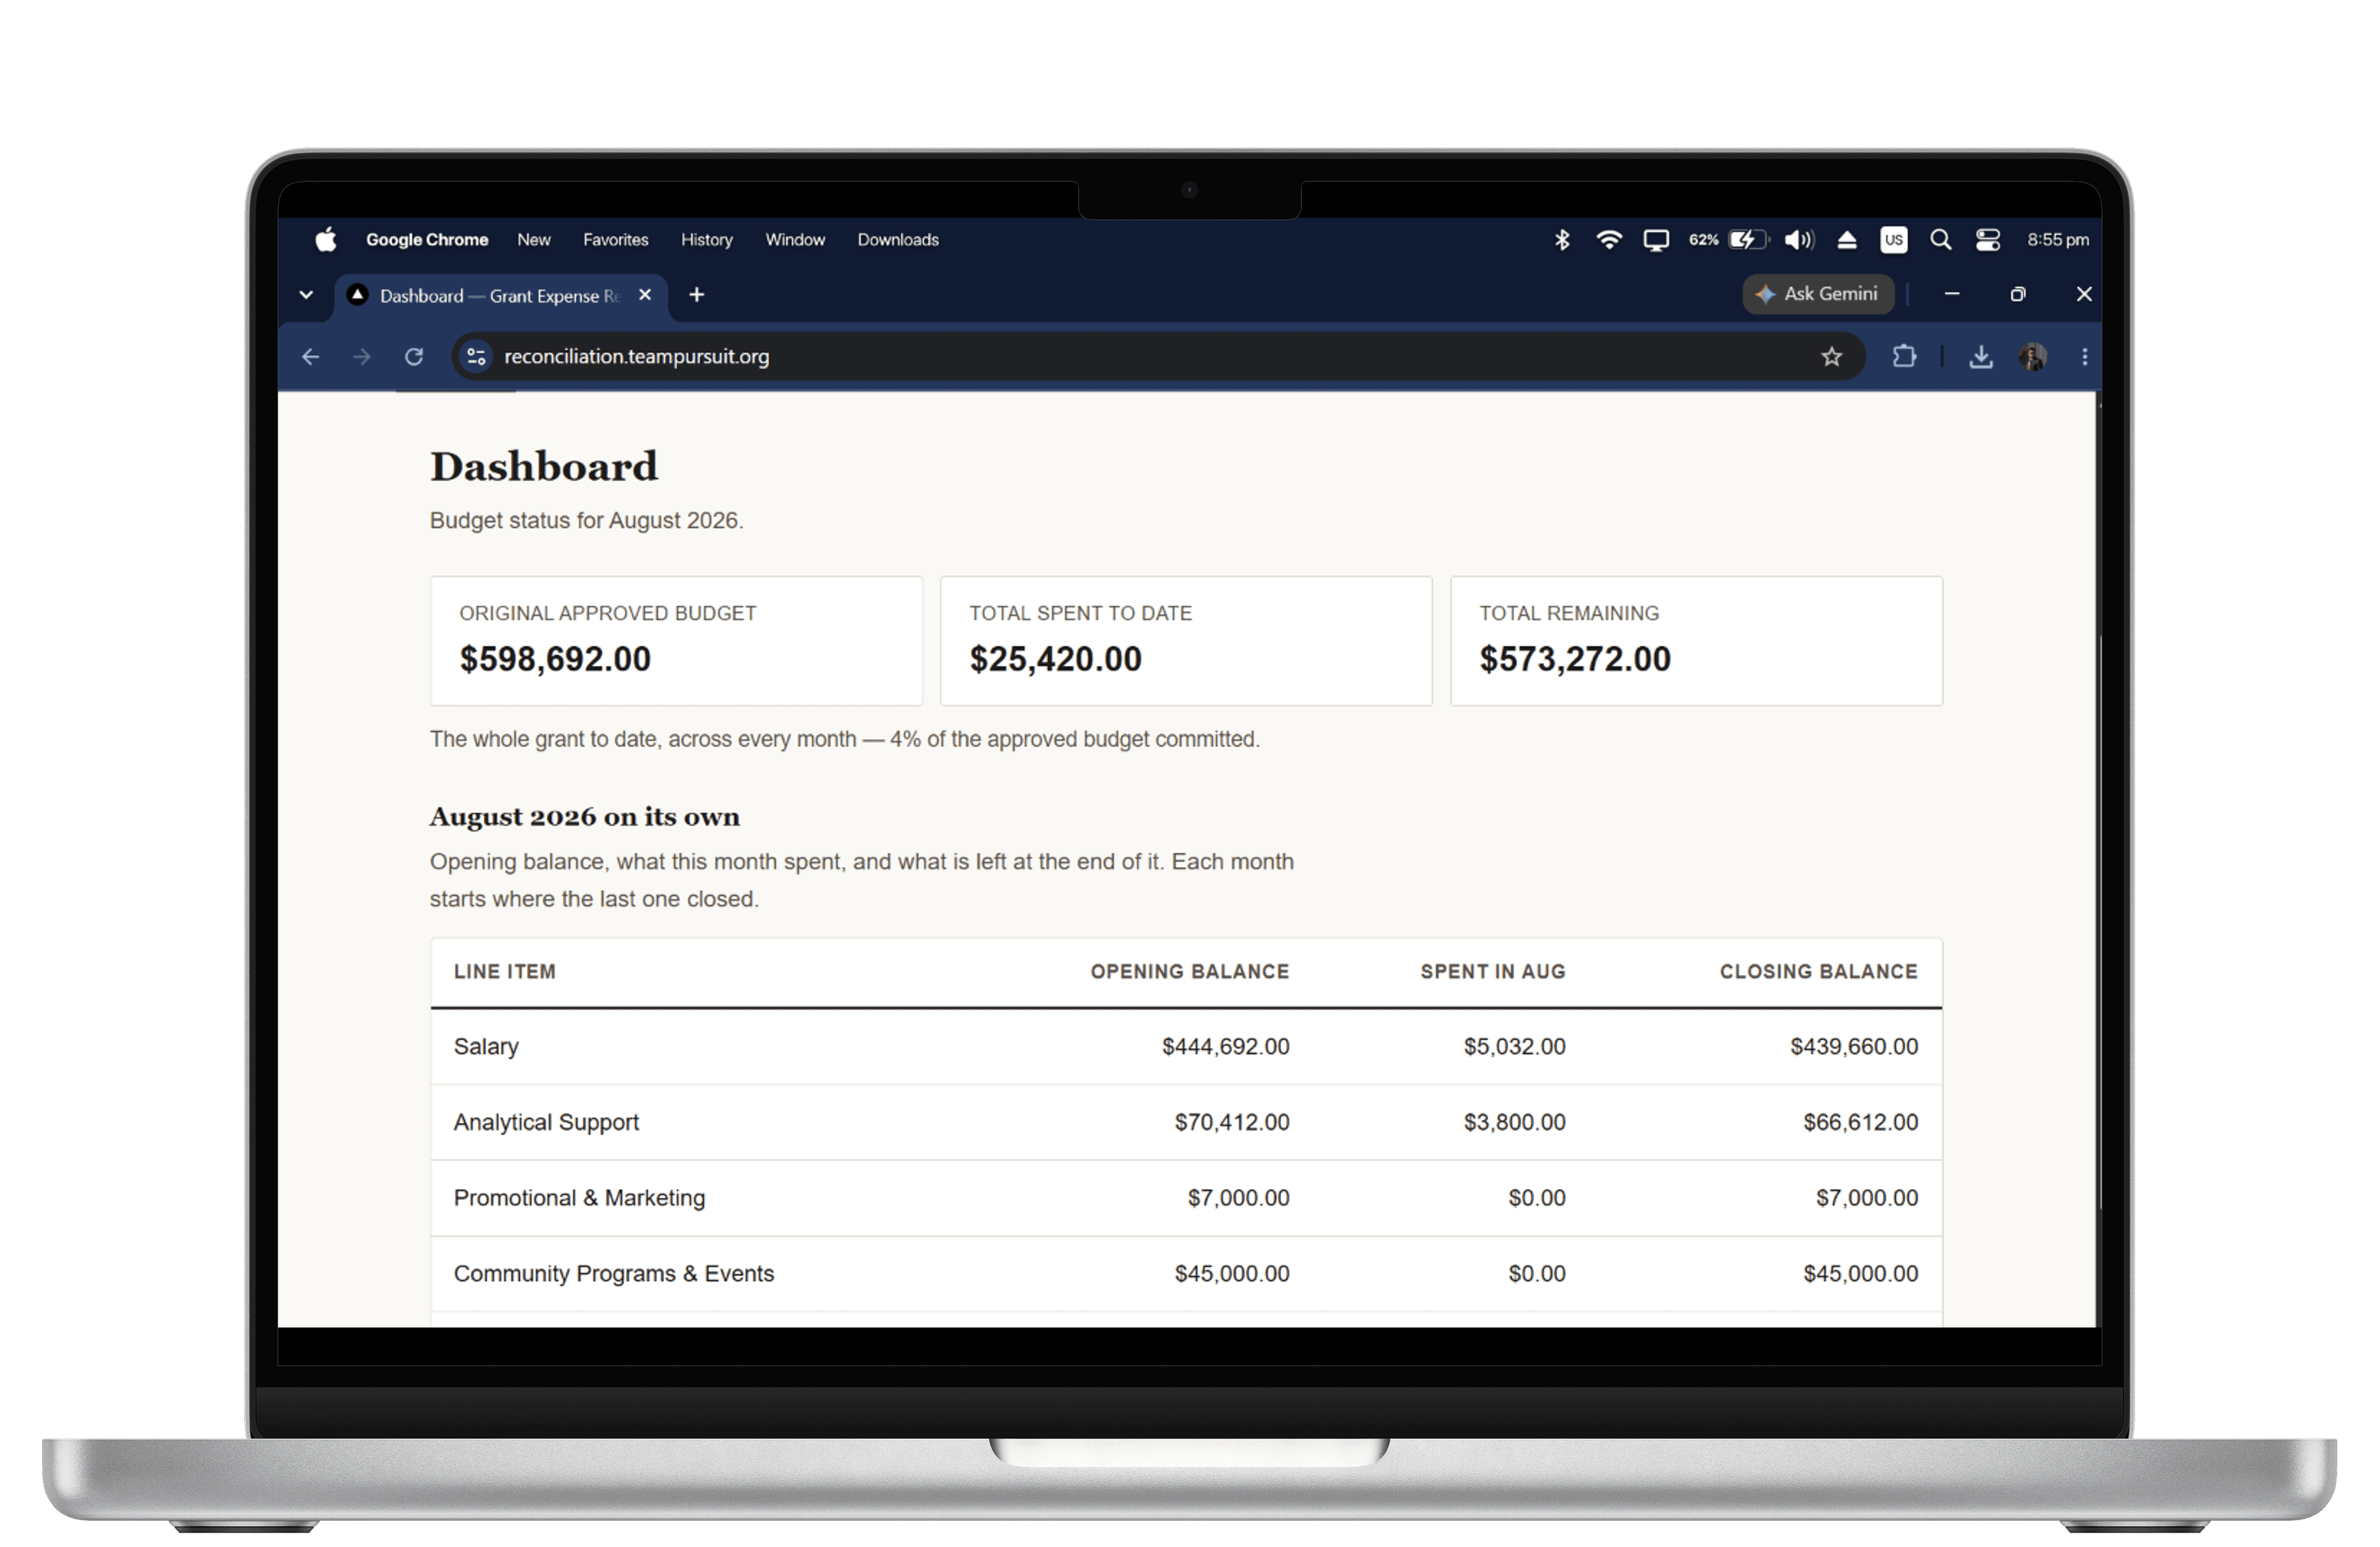Click the eject icon in menu bar

pyautogui.click(x=1847, y=240)
